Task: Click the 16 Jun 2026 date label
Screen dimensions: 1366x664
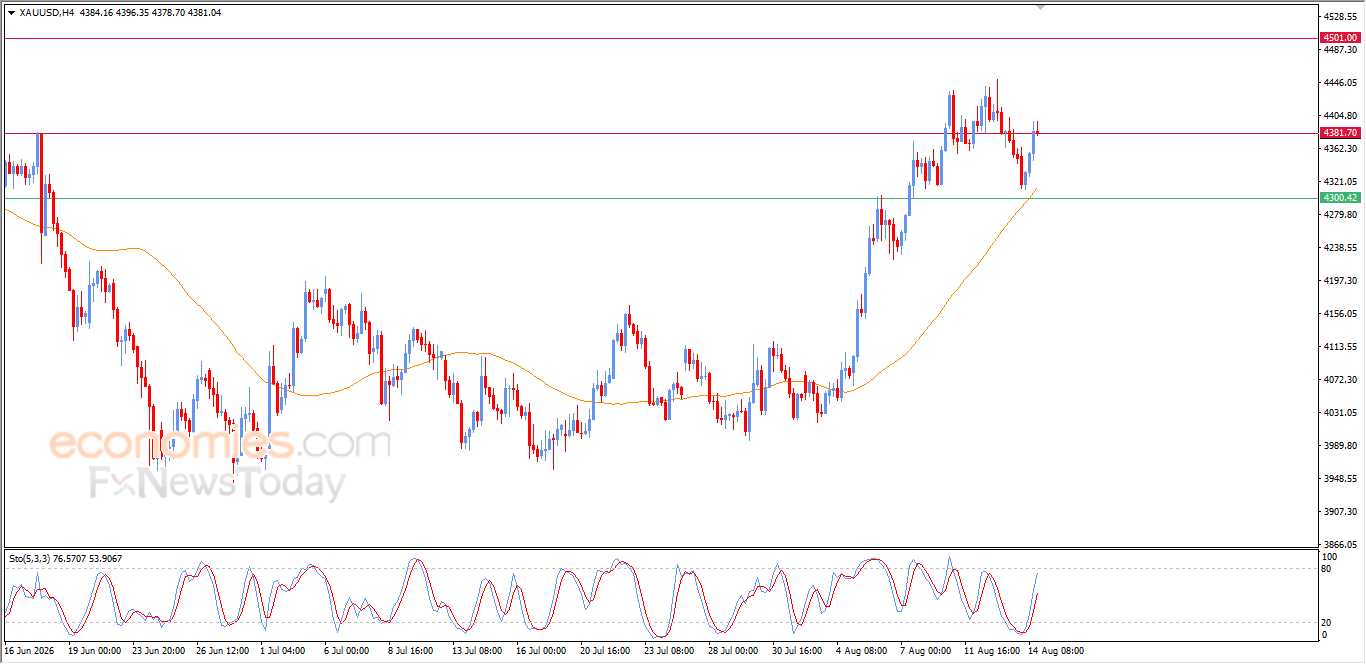Action: coord(28,650)
